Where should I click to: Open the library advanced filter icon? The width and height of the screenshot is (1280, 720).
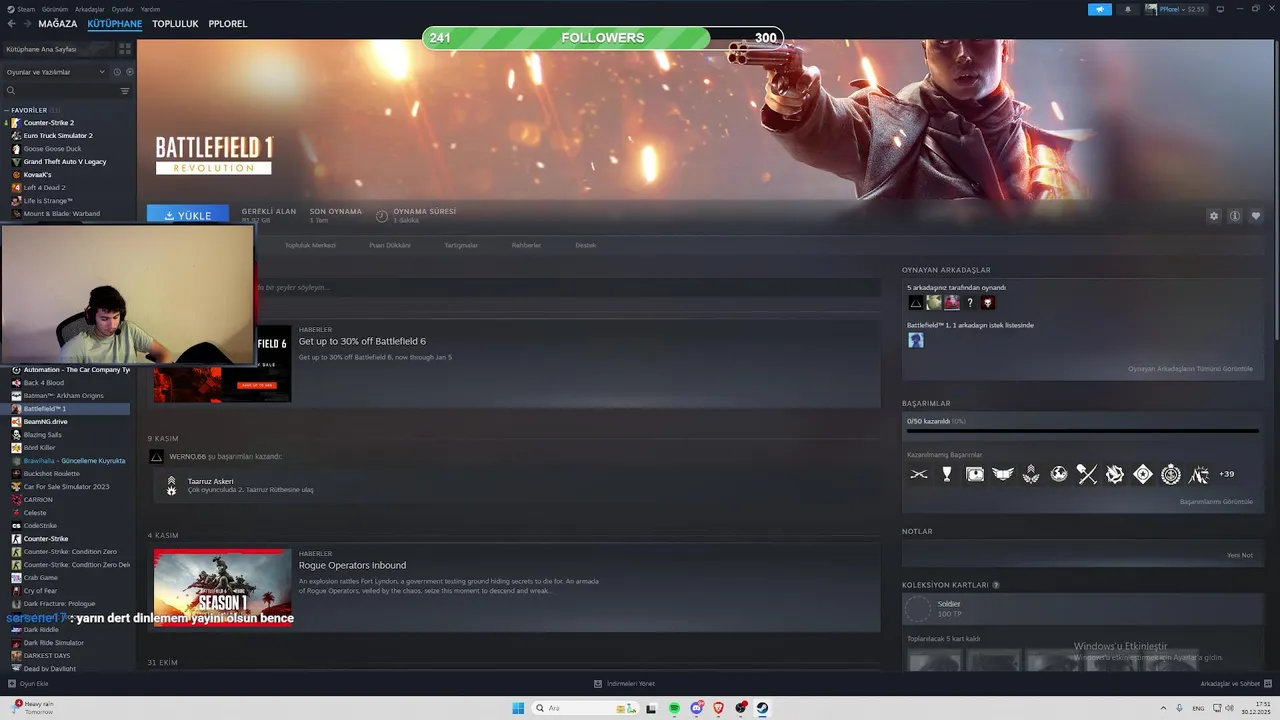click(125, 91)
